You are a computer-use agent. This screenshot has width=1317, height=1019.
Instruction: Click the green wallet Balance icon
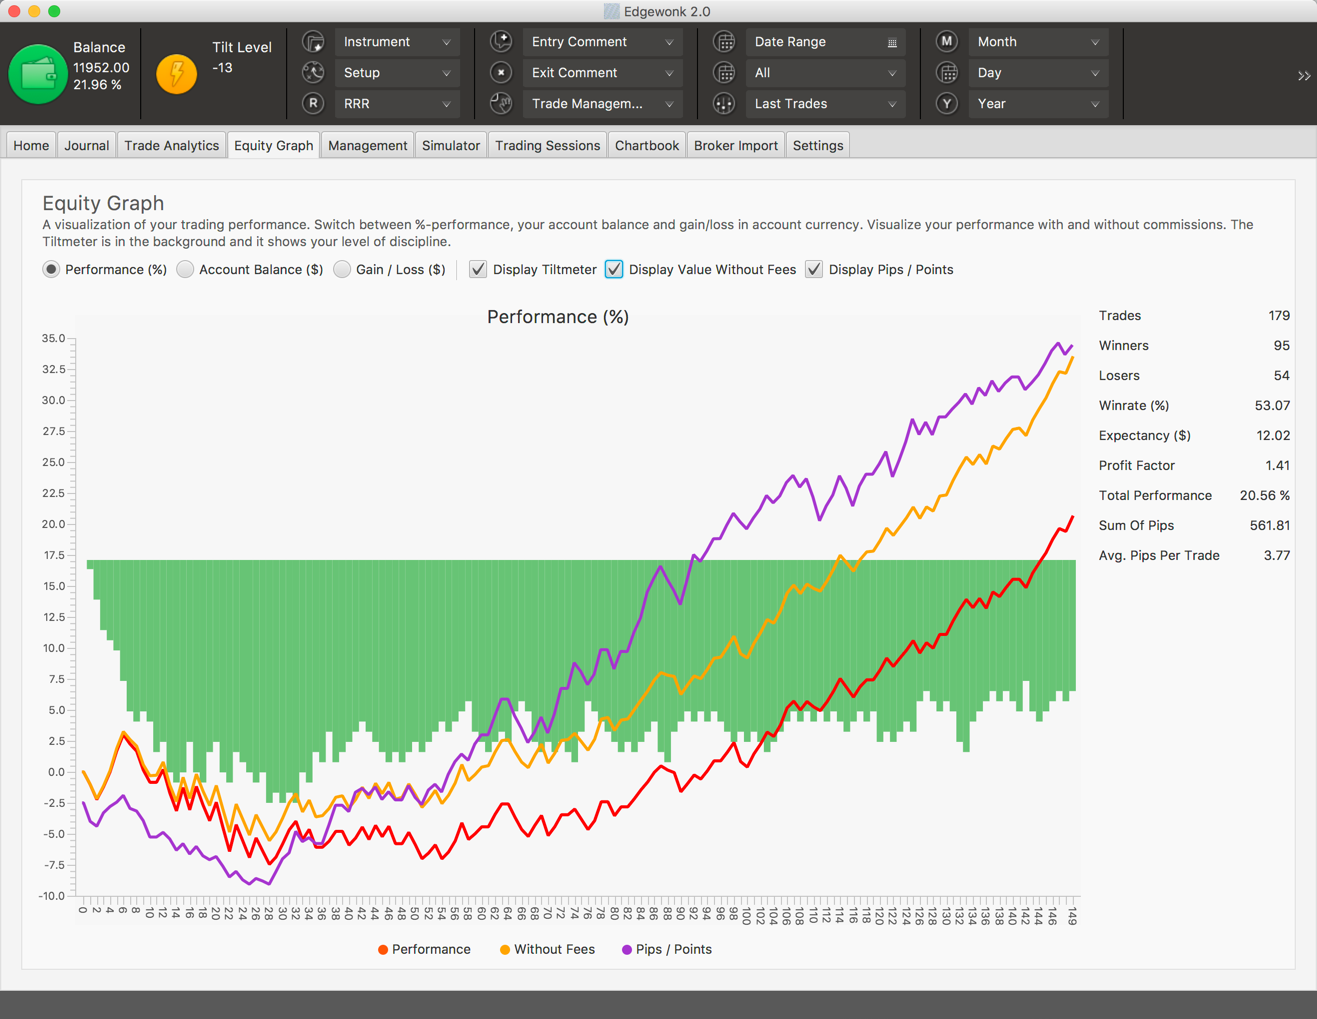(37, 74)
